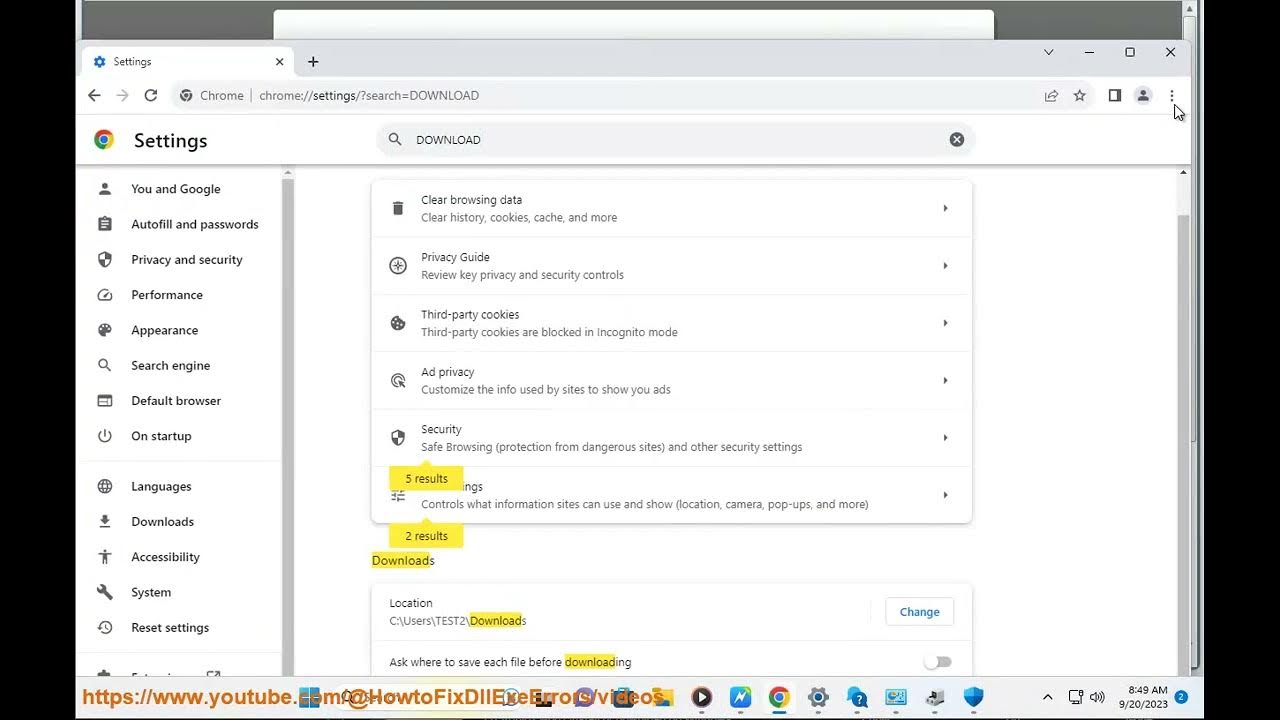
Task: Click the Languages globe icon in sidebar
Action: point(105,486)
